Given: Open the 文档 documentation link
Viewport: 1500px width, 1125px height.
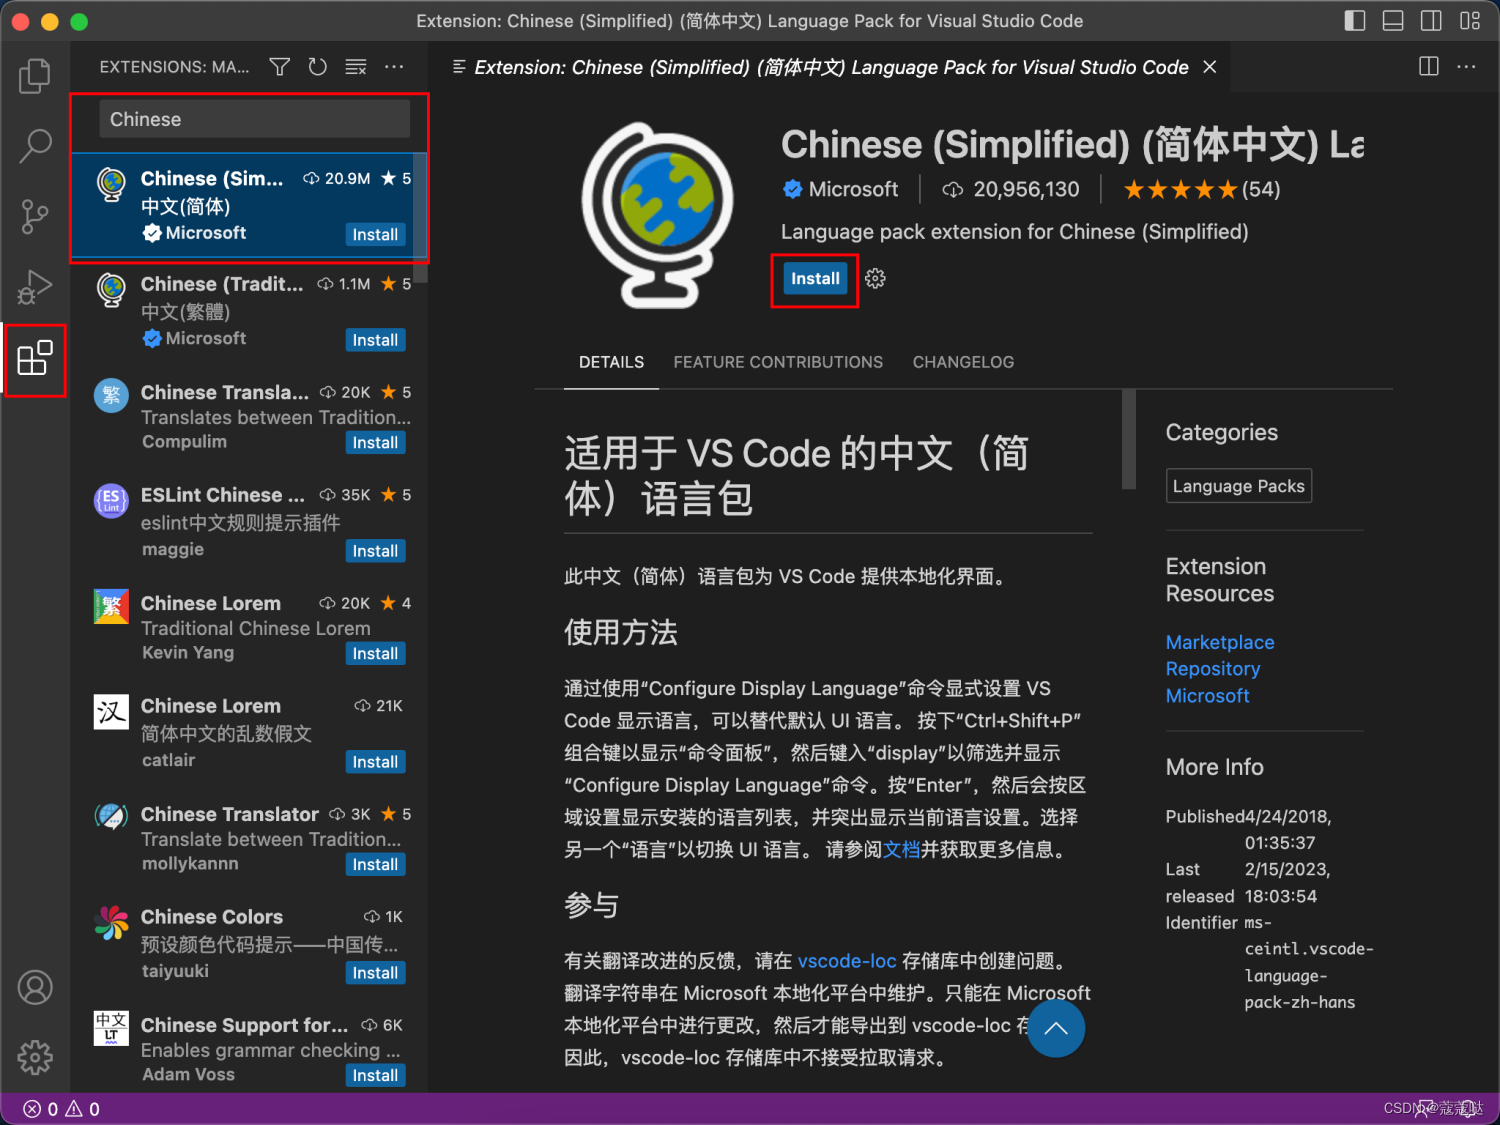Looking at the screenshot, I should pyautogui.click(x=901, y=850).
